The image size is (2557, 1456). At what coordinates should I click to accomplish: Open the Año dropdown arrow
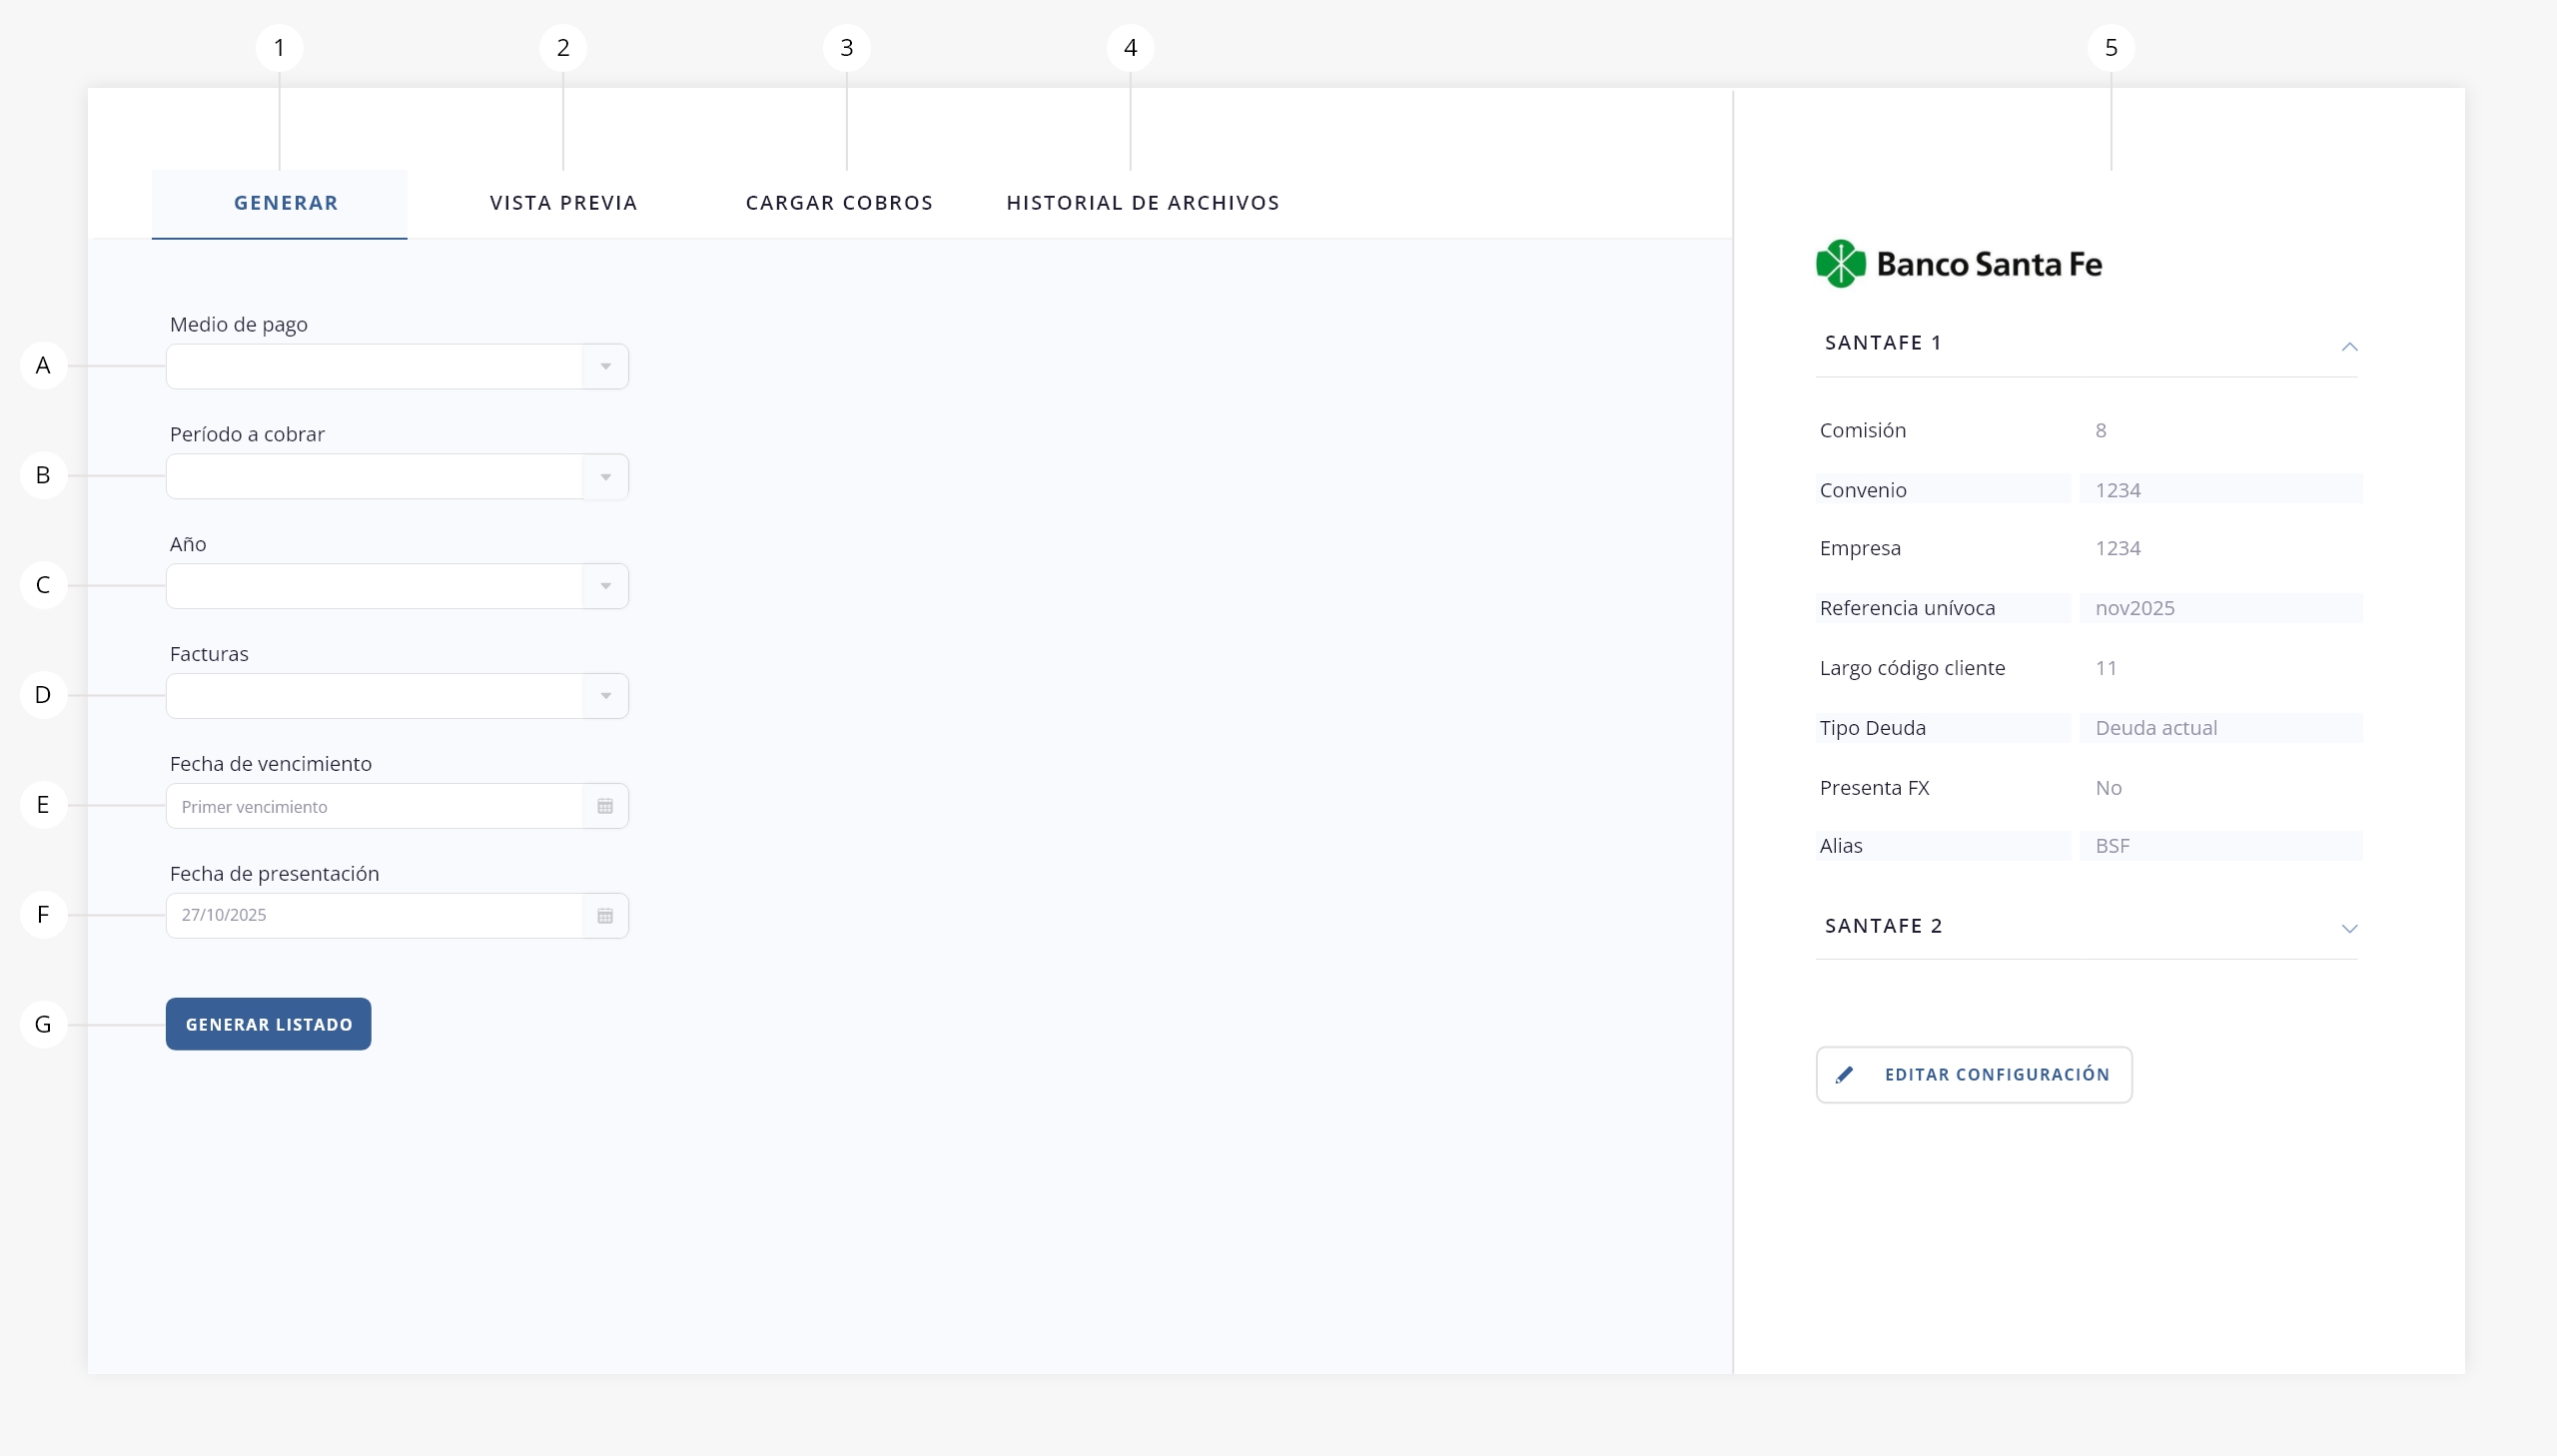[605, 586]
